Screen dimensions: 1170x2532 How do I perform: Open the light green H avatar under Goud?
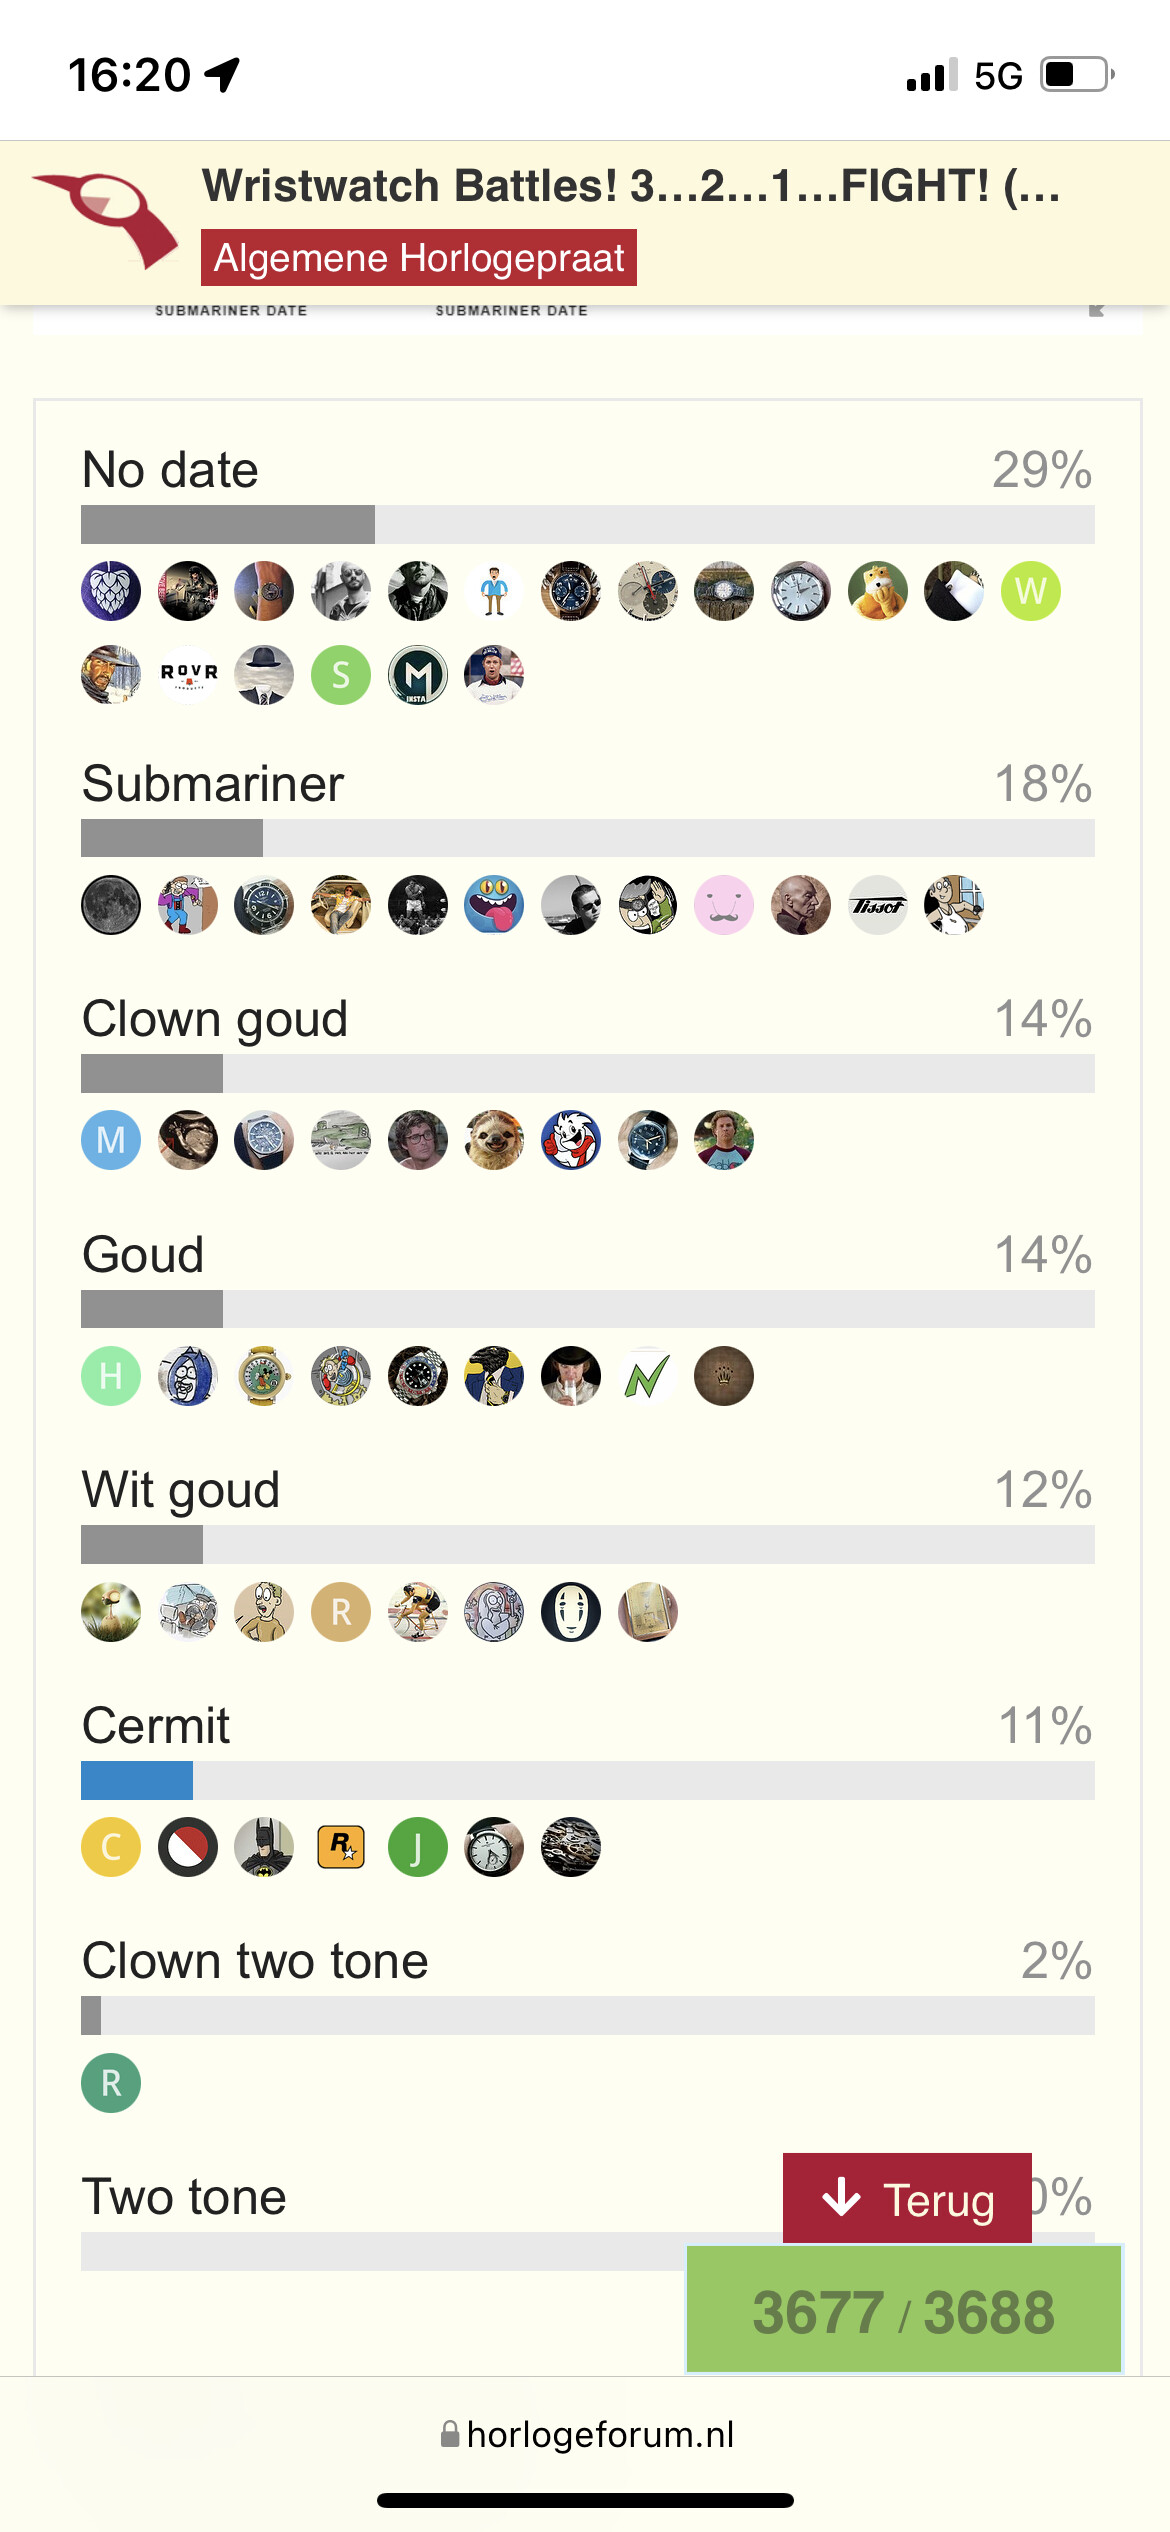111,1376
